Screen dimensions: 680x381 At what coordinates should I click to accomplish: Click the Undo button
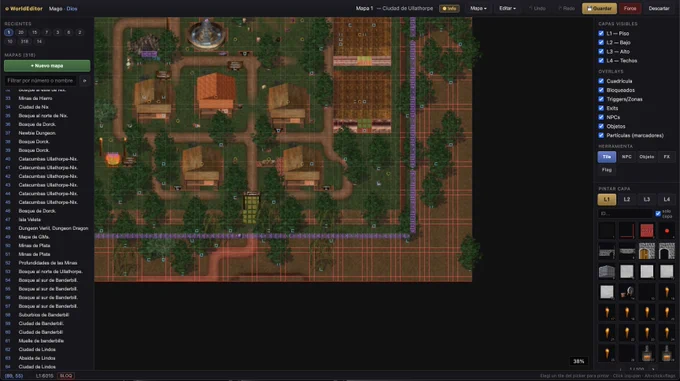coord(537,8)
